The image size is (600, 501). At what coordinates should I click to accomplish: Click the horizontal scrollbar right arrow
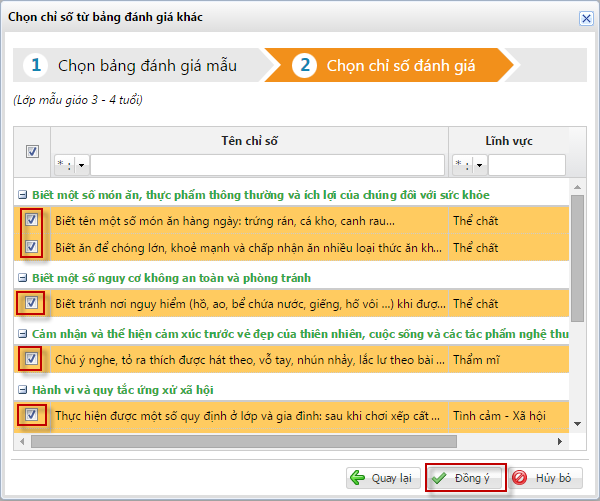(559, 441)
